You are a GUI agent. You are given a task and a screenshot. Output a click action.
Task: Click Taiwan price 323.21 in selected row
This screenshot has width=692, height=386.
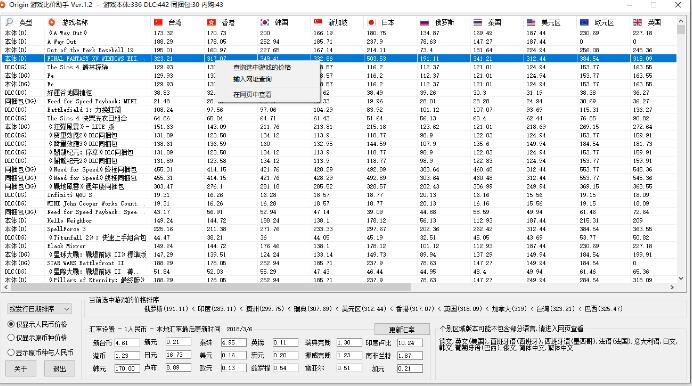tap(164, 58)
